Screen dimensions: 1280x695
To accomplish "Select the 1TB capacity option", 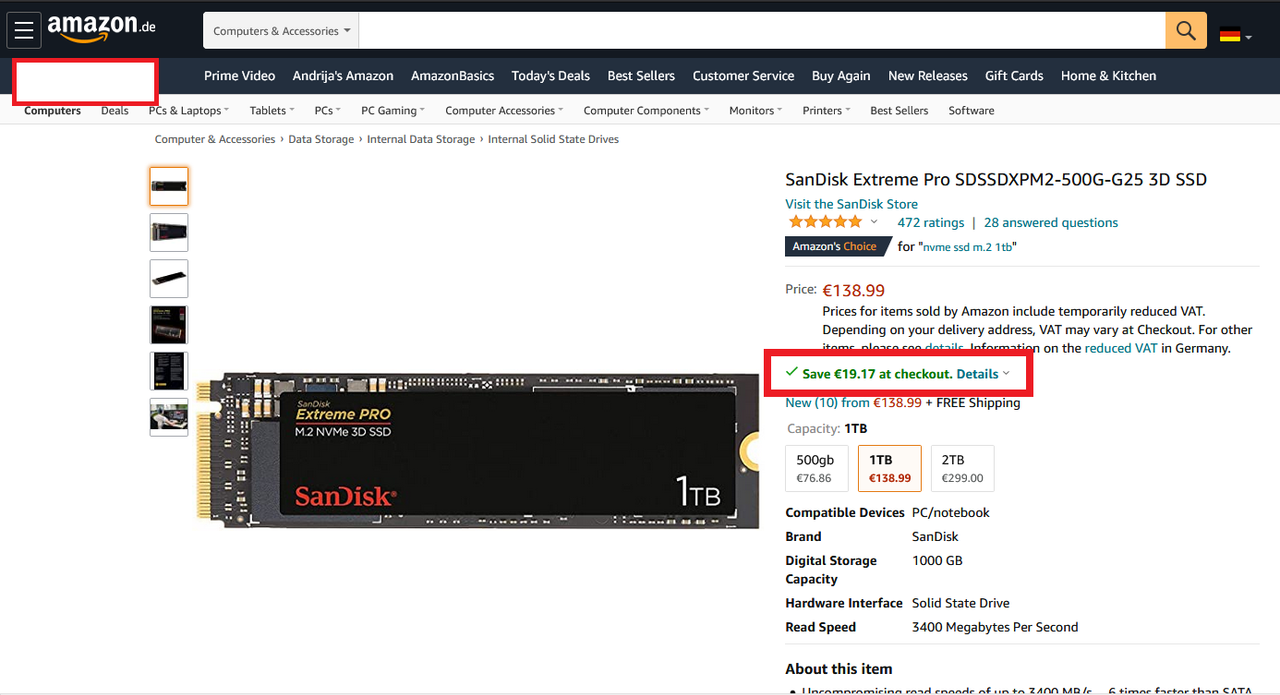I will coord(890,468).
